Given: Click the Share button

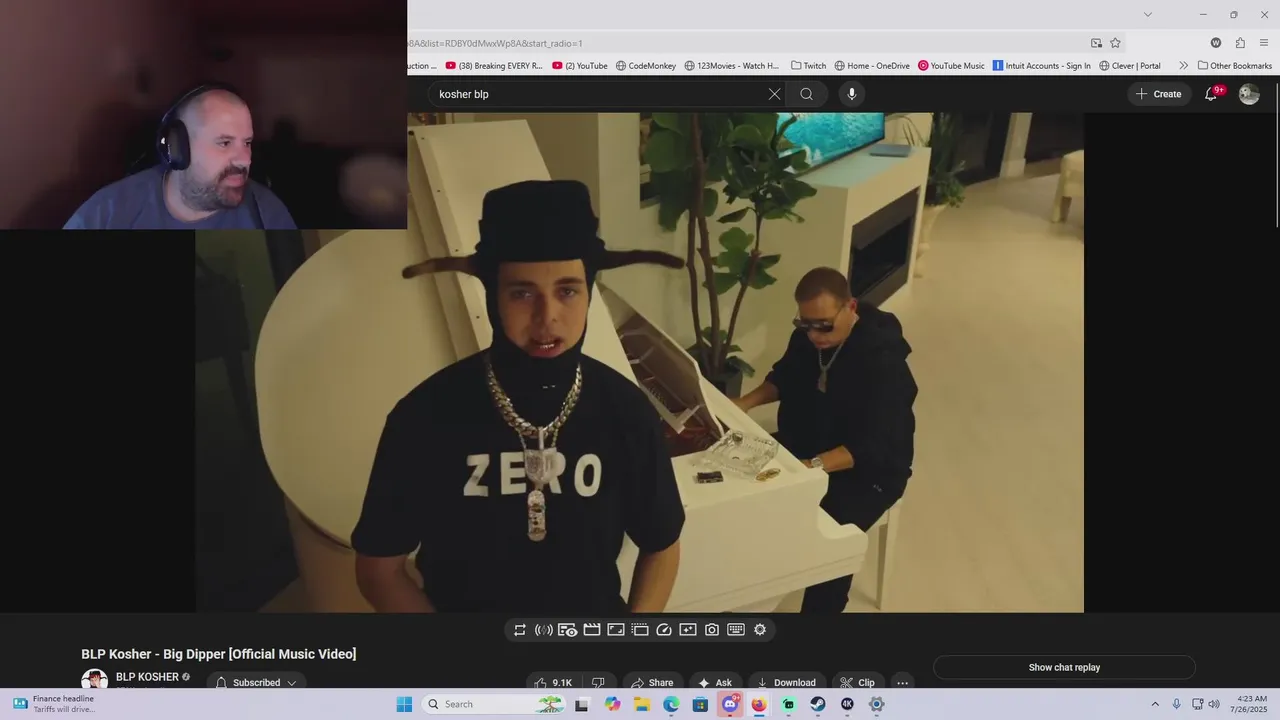Looking at the screenshot, I should (x=652, y=682).
